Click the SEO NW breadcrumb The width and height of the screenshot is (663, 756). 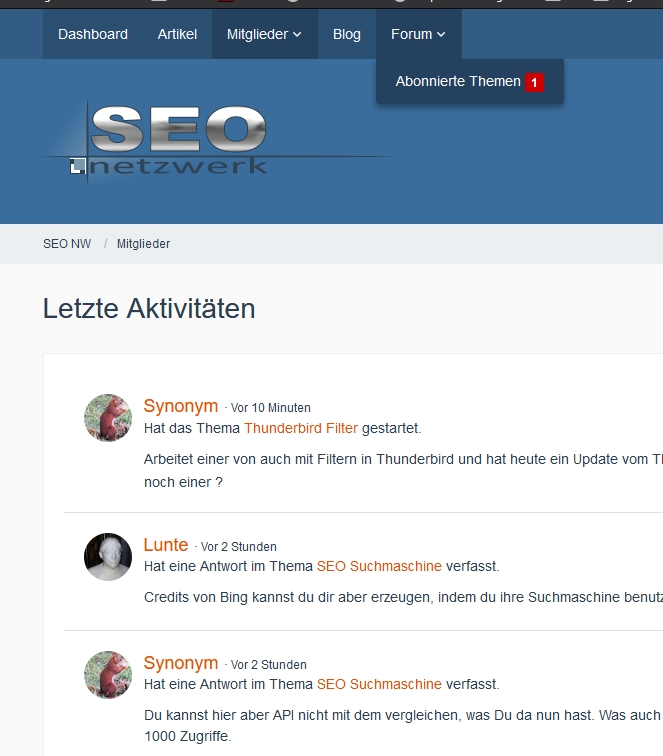(67, 244)
